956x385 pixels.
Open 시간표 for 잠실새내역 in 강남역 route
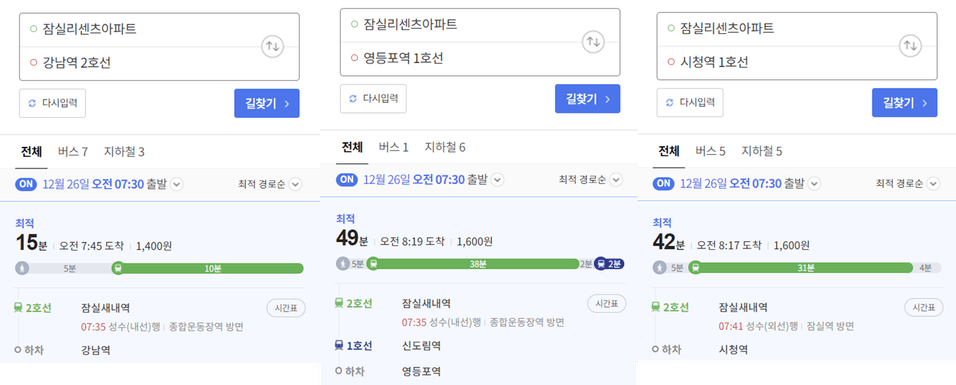(286, 309)
